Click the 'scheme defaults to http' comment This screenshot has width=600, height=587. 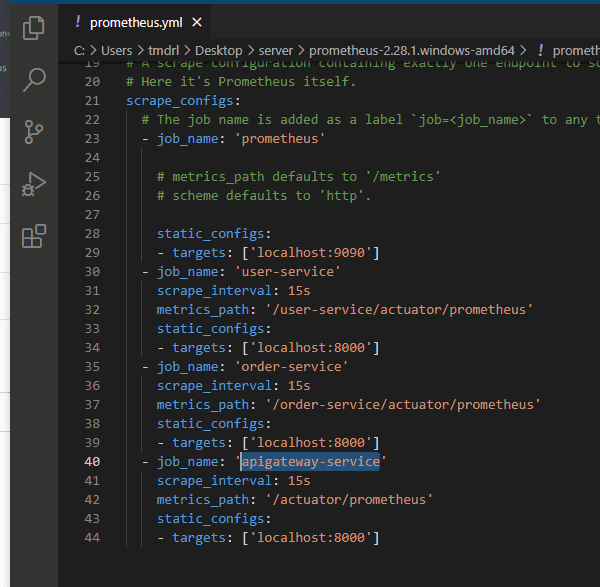(264, 196)
